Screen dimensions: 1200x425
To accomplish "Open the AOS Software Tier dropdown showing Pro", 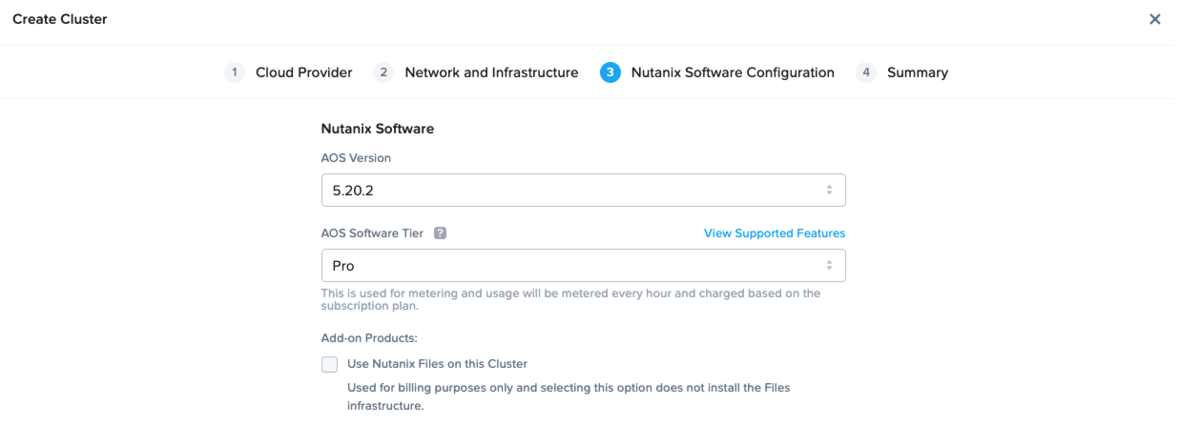I will [x=583, y=266].
